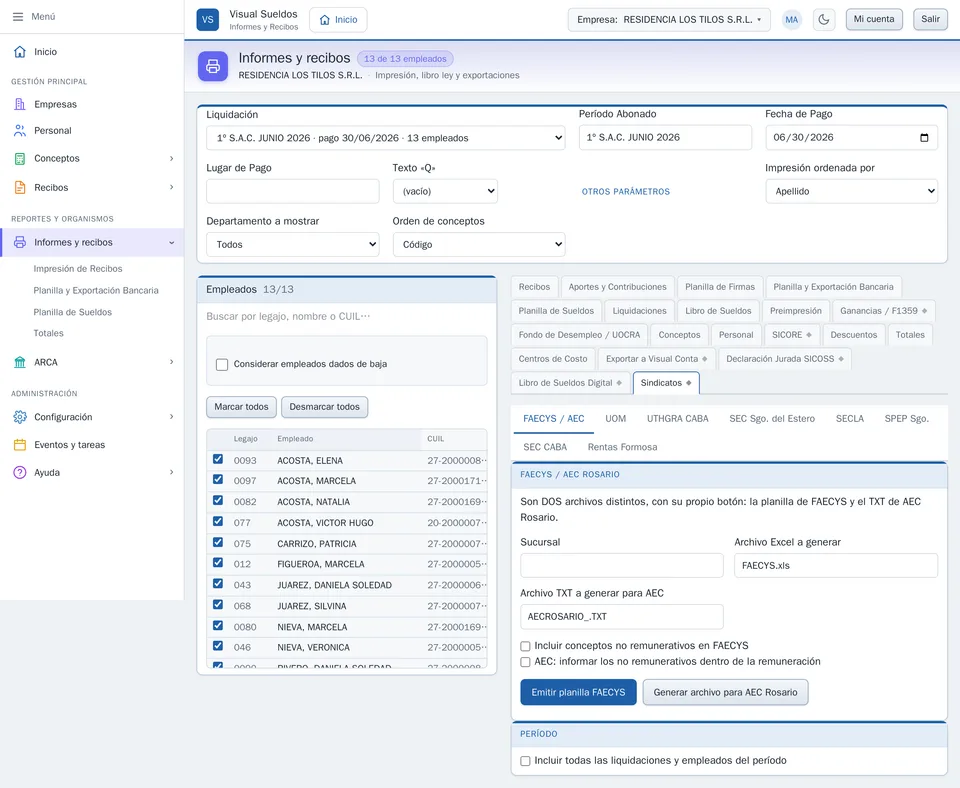
Task: Click the Configuración gear icon
Action: [x=20, y=417]
